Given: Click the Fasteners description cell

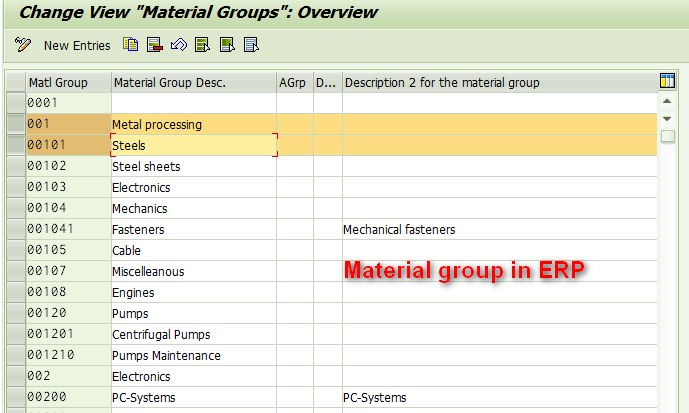Looking at the screenshot, I should 194,229.
